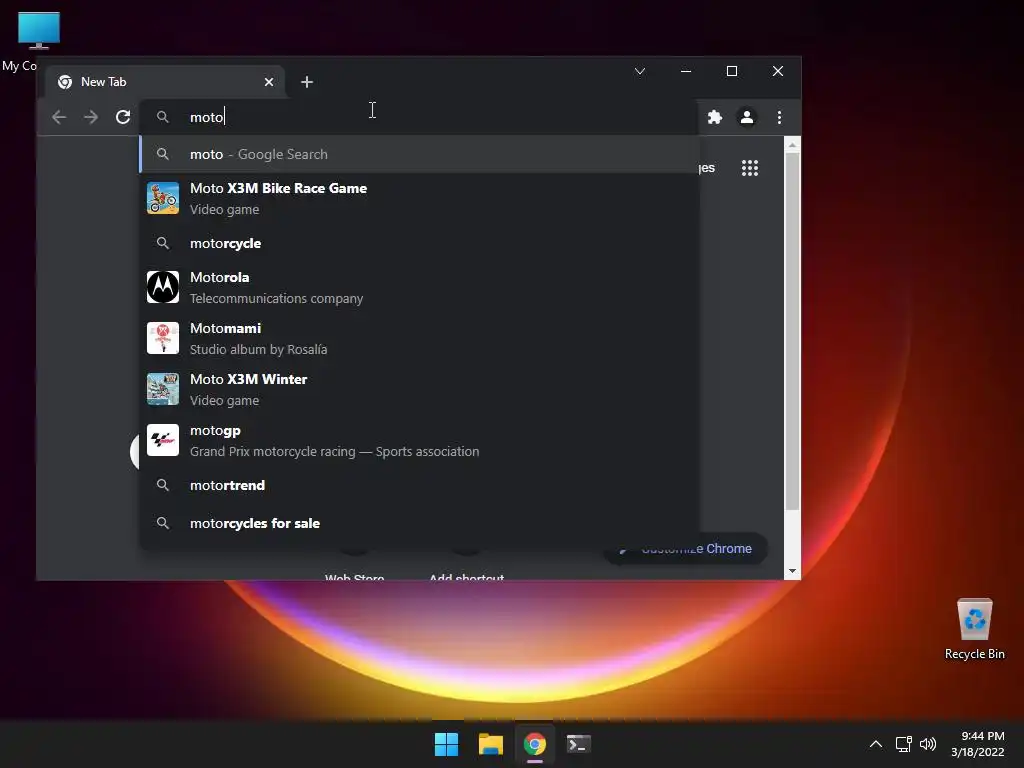Click "Telecommunications company" description text

point(276,298)
